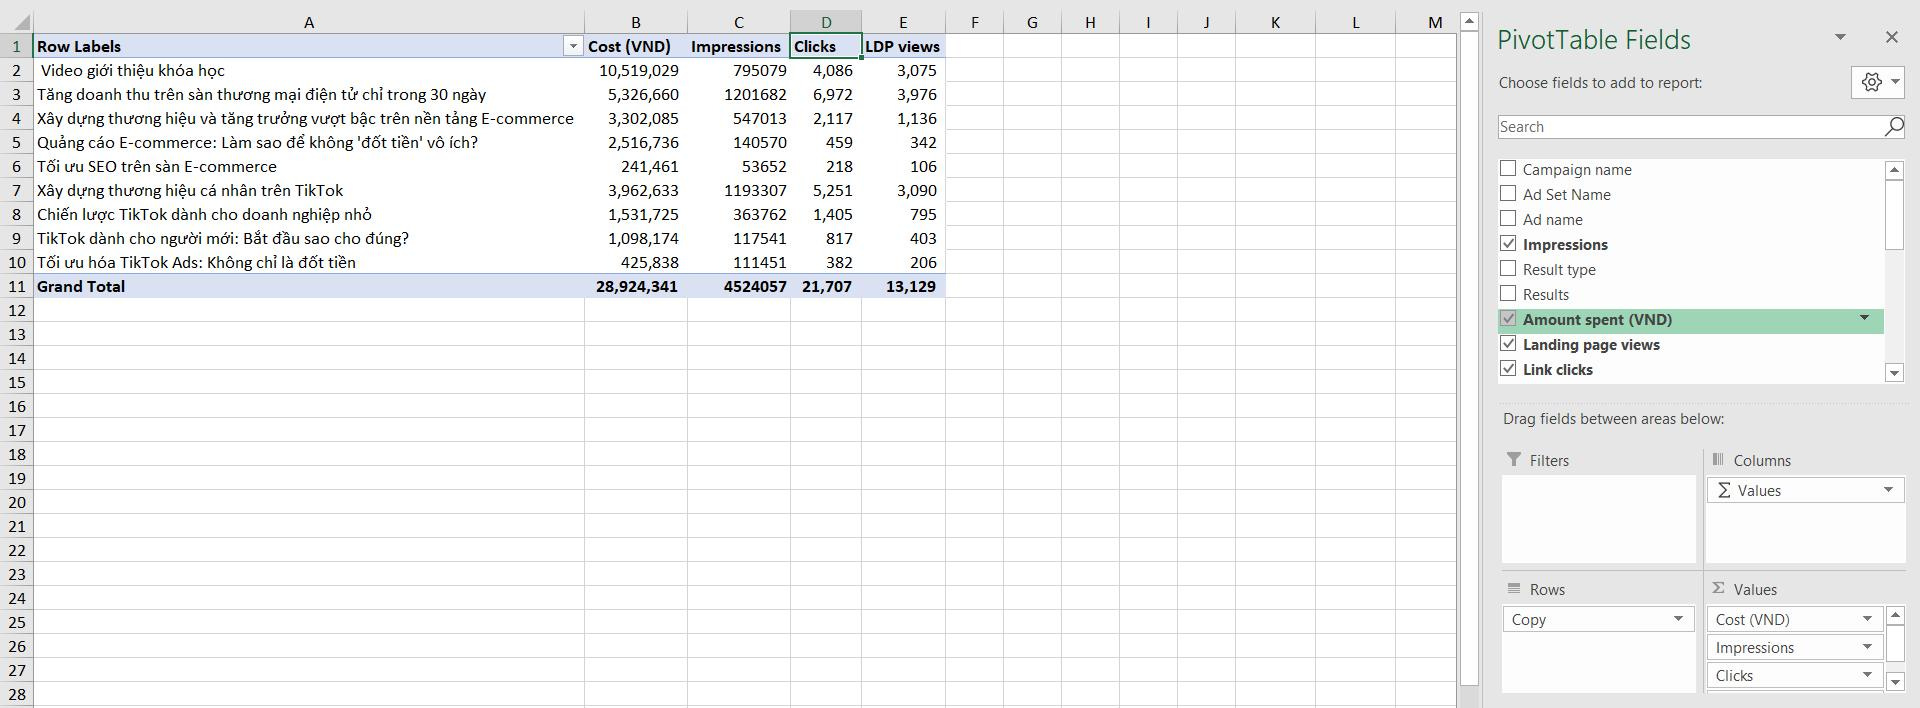Check the Campaign name field
This screenshot has height=708, width=1920.
click(x=1508, y=169)
